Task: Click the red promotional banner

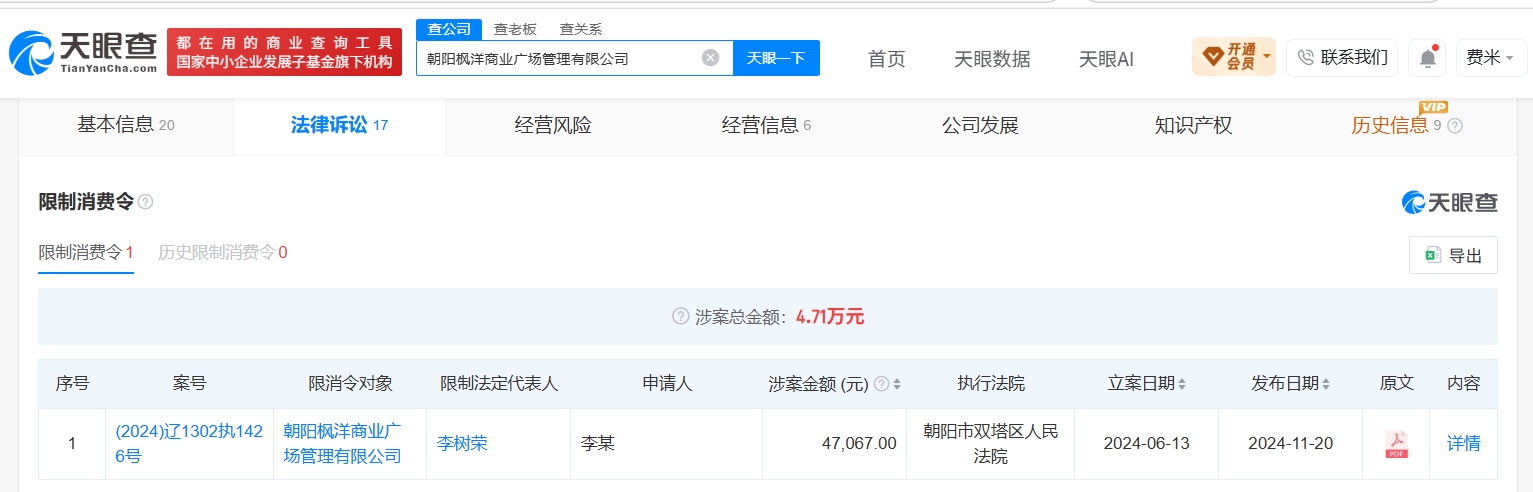Action: tap(284, 52)
